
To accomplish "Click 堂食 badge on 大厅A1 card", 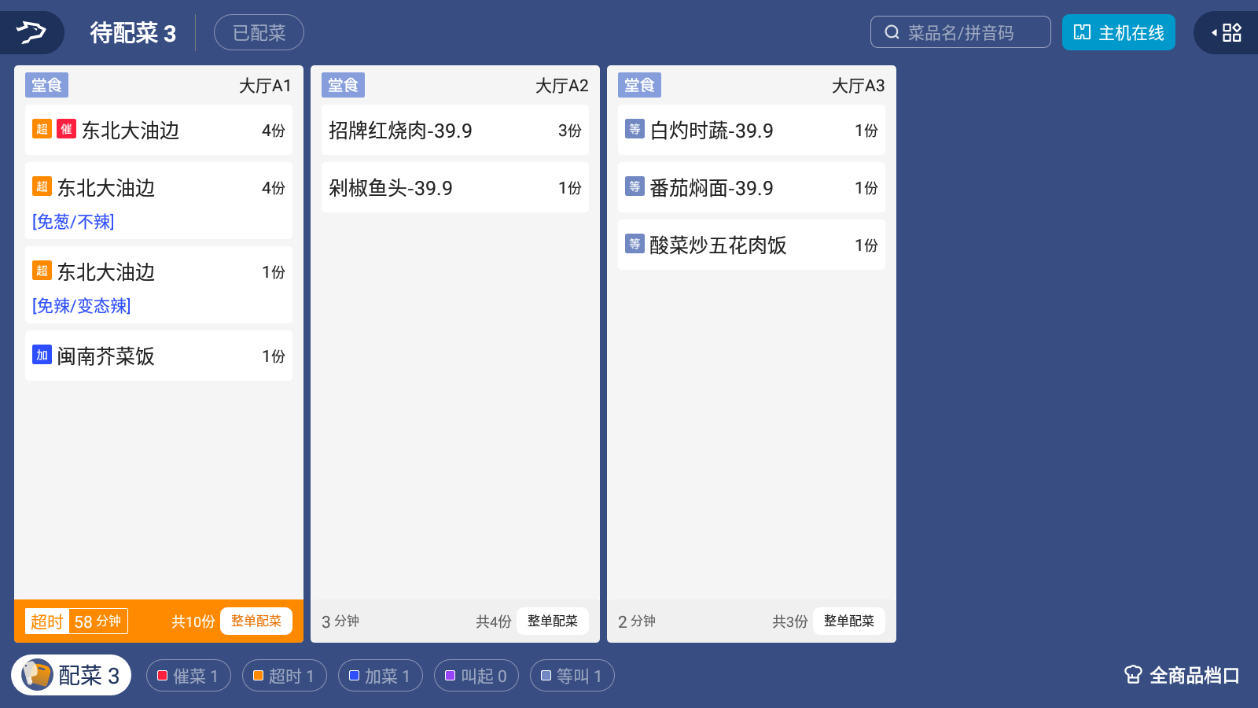I will coord(47,85).
